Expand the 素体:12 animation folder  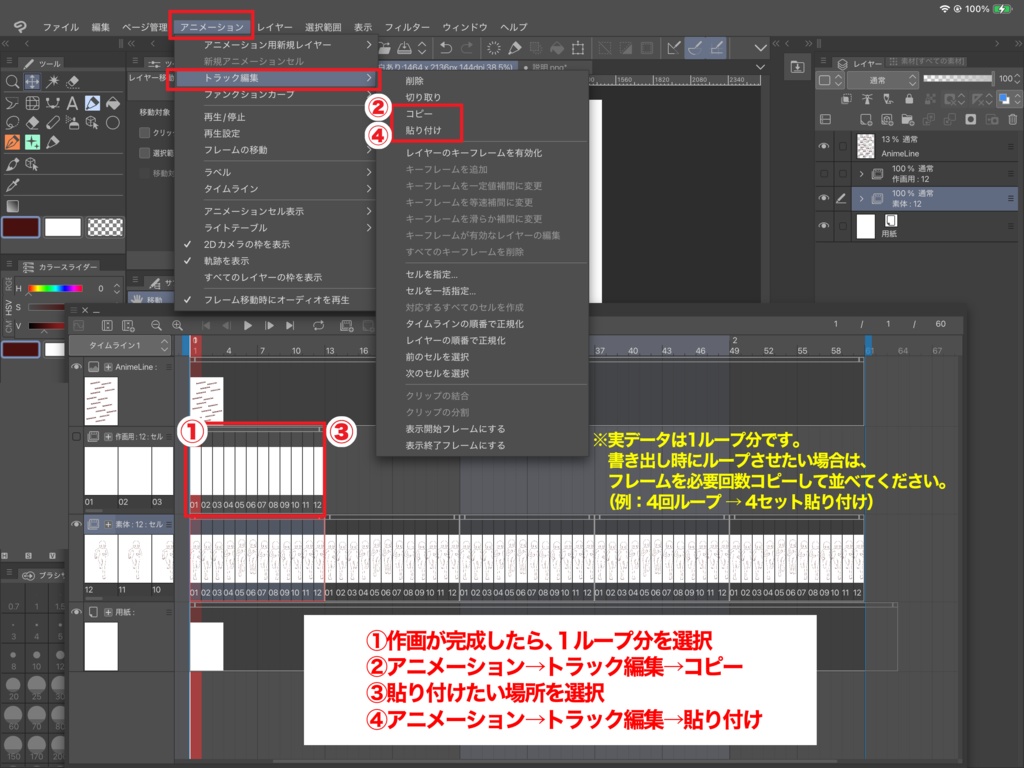[x=861, y=199]
